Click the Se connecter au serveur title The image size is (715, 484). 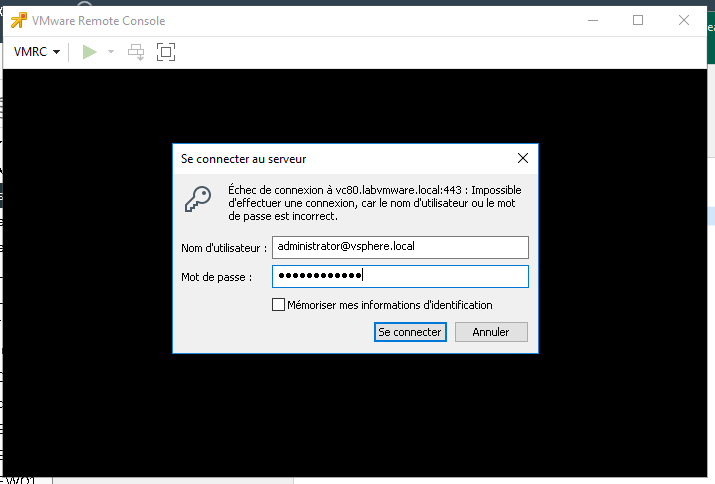244,159
